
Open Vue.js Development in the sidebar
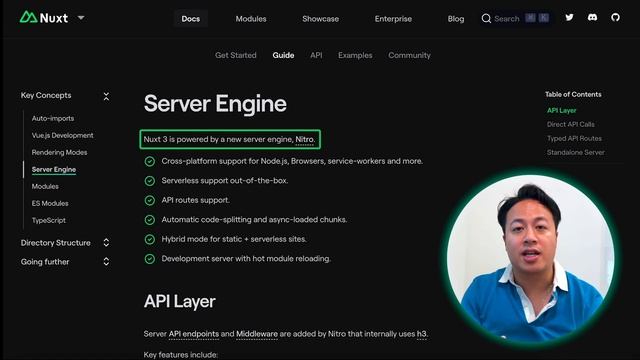tap(62, 135)
